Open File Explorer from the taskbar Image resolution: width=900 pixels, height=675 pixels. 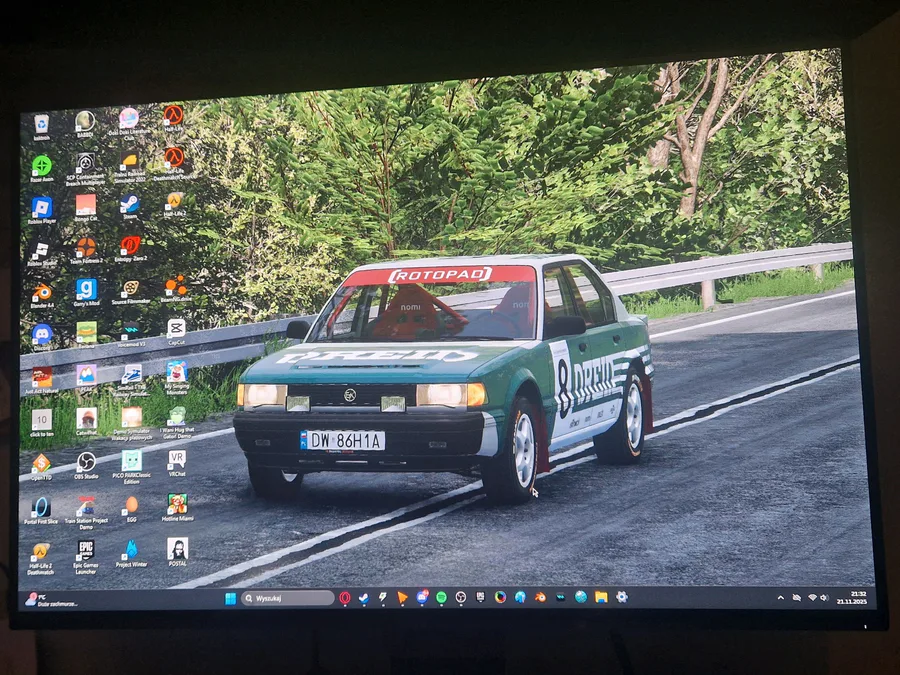[x=601, y=597]
